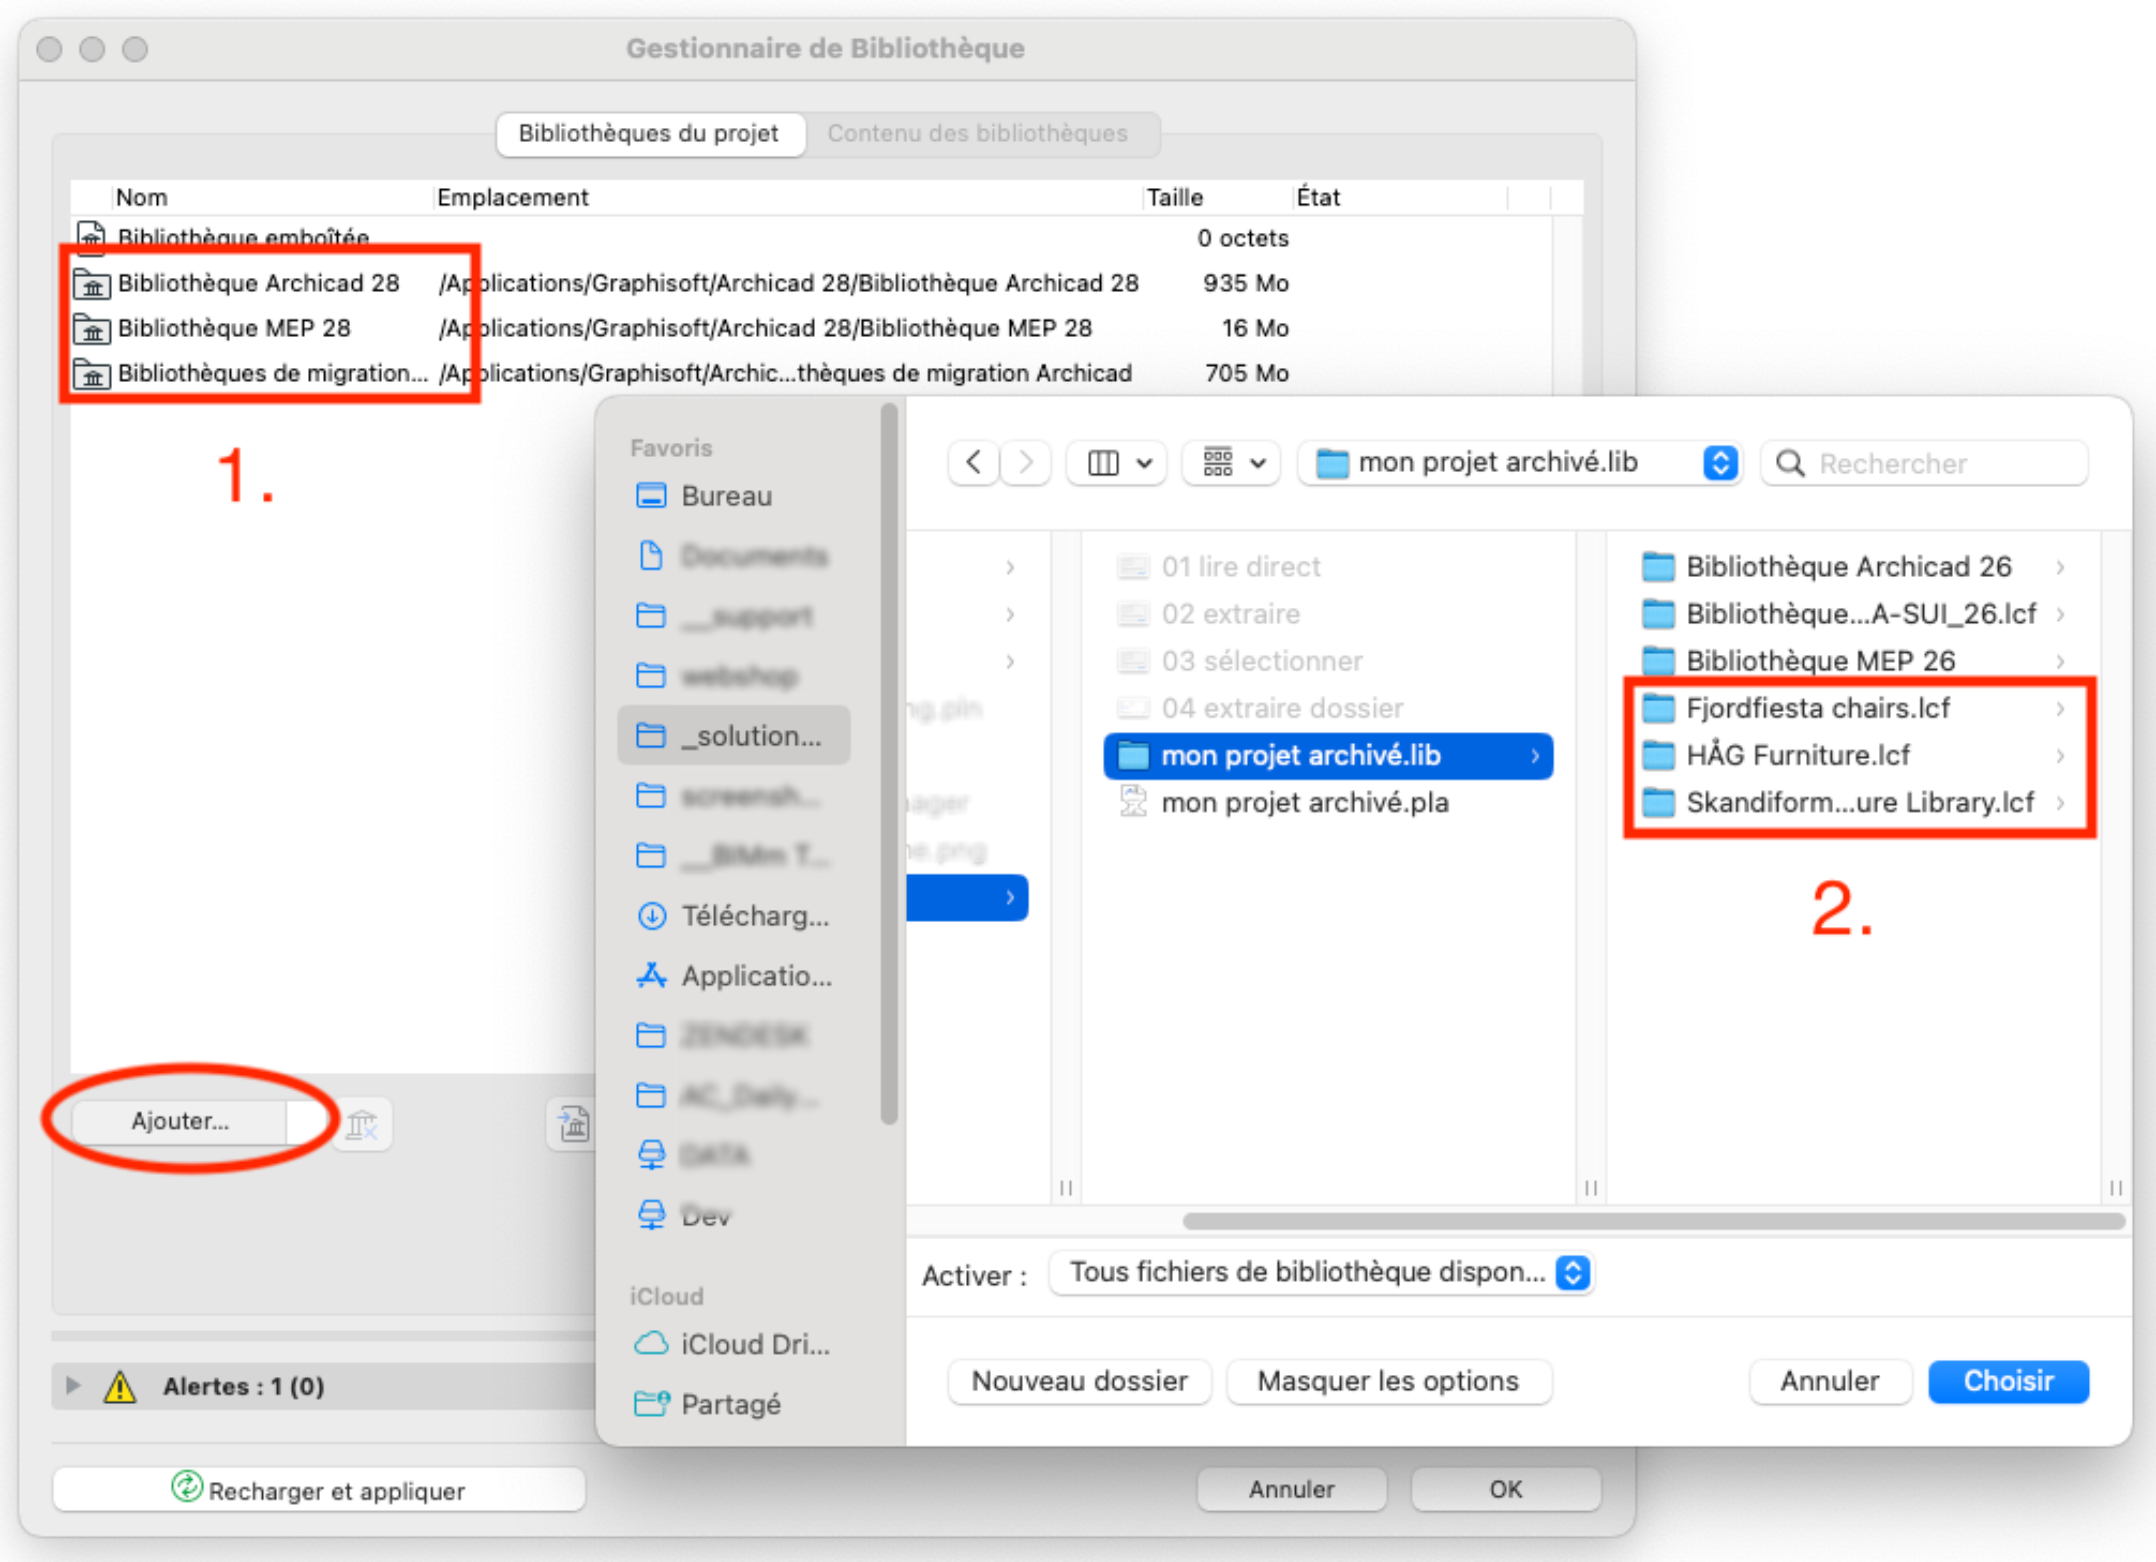Click the Nouveau dossier button

(x=1080, y=1382)
